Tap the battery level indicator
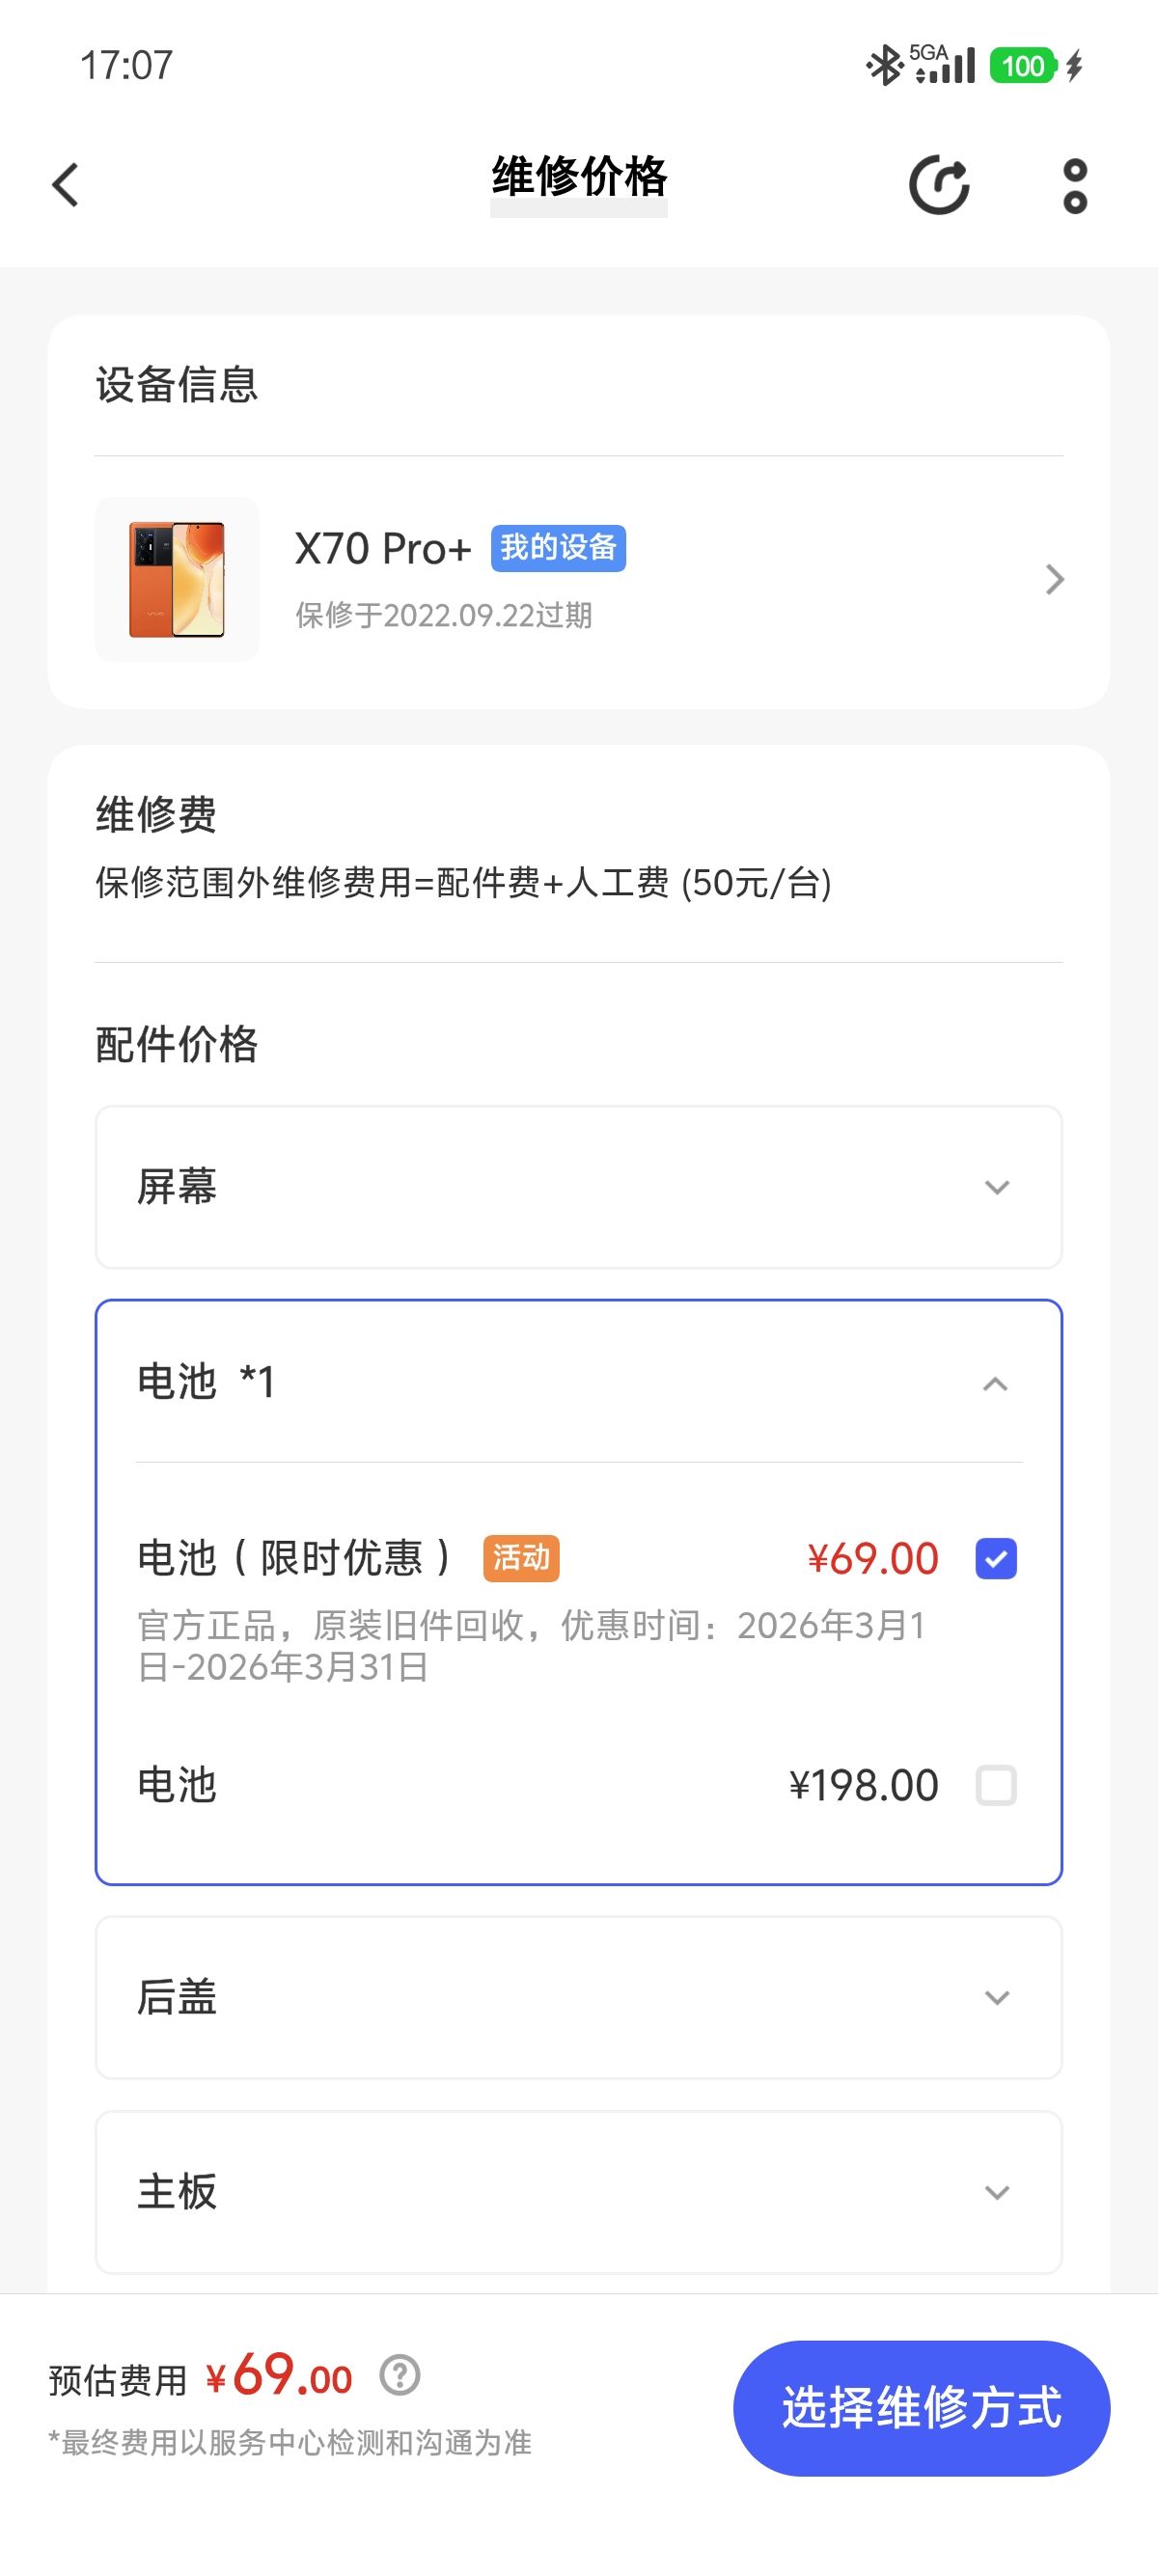This screenshot has height=2576, width=1158. (1022, 66)
